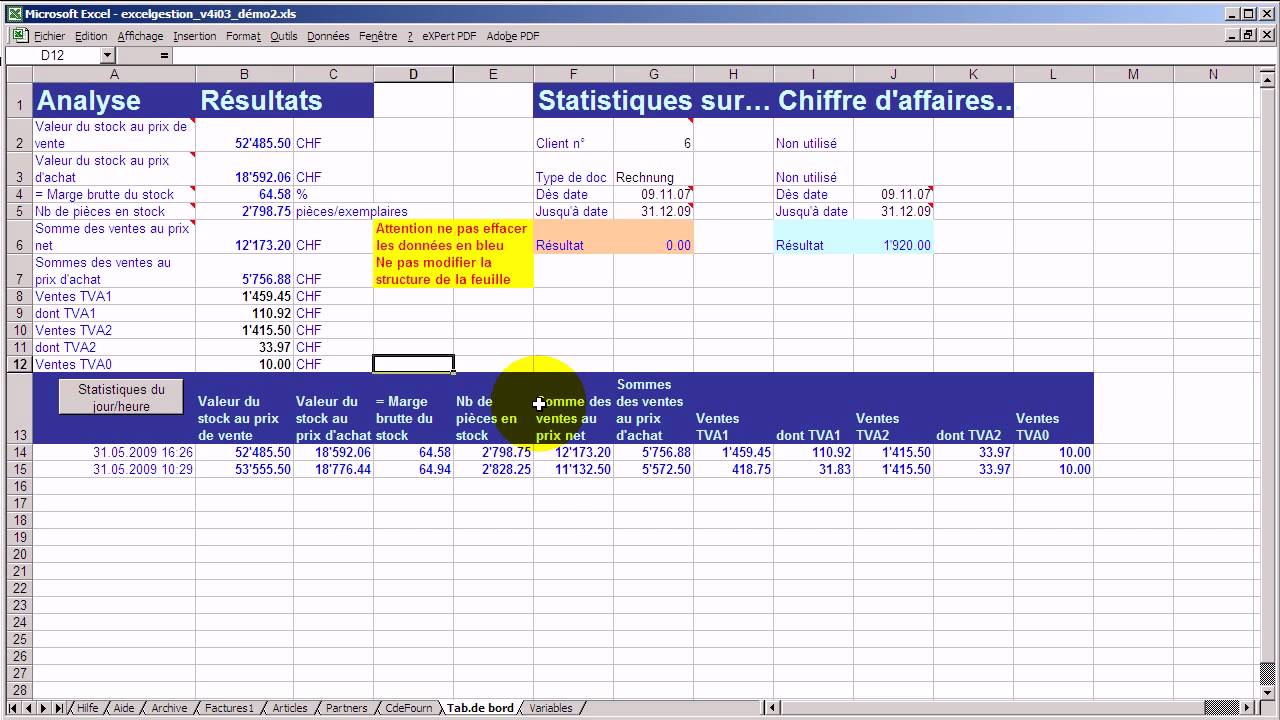Screen dimensions: 1280x720
Task: Switch to the Hilfe sheet tab
Action: (x=87, y=708)
